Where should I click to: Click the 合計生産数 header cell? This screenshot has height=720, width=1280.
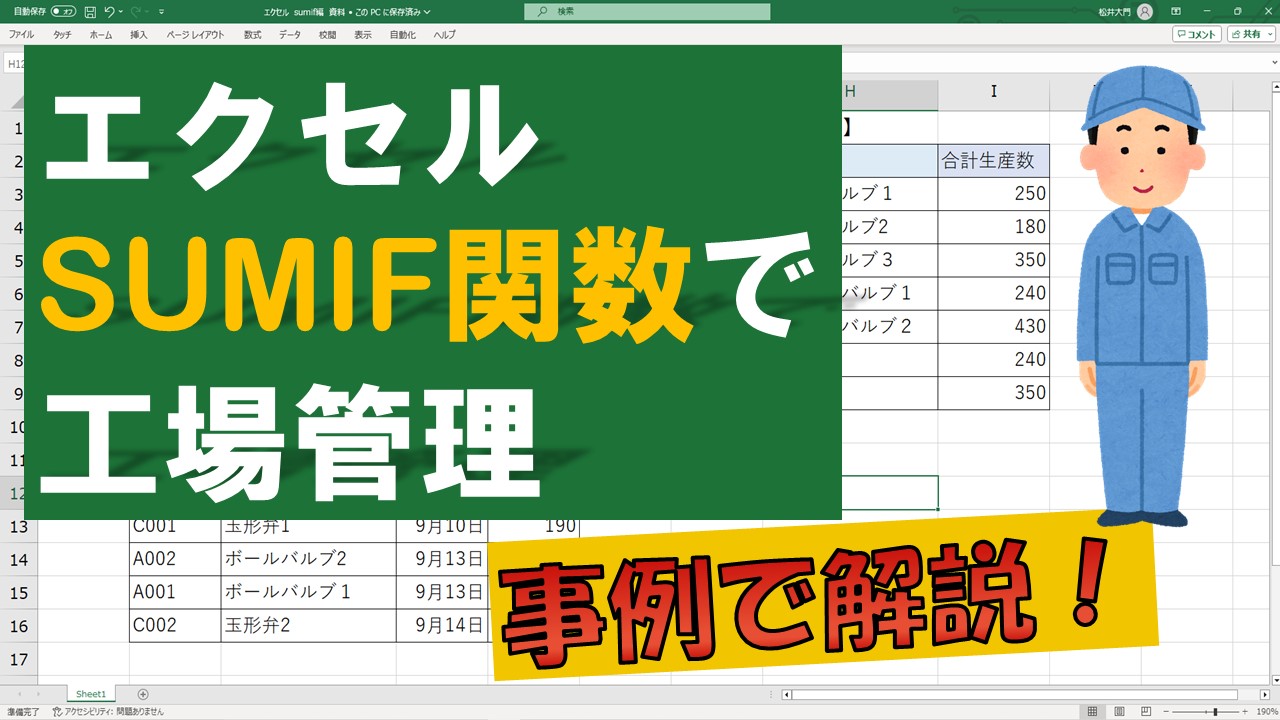pyautogui.click(x=994, y=160)
